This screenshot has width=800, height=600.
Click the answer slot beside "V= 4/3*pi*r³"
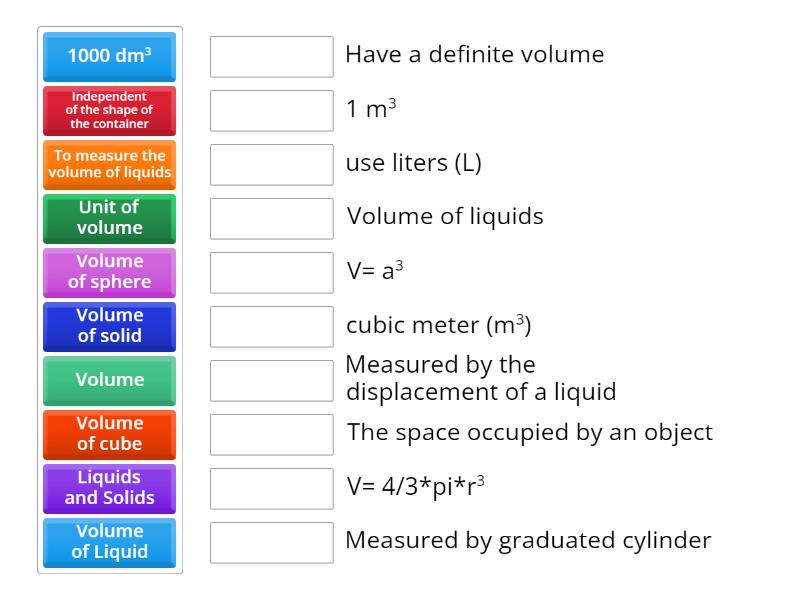271,488
